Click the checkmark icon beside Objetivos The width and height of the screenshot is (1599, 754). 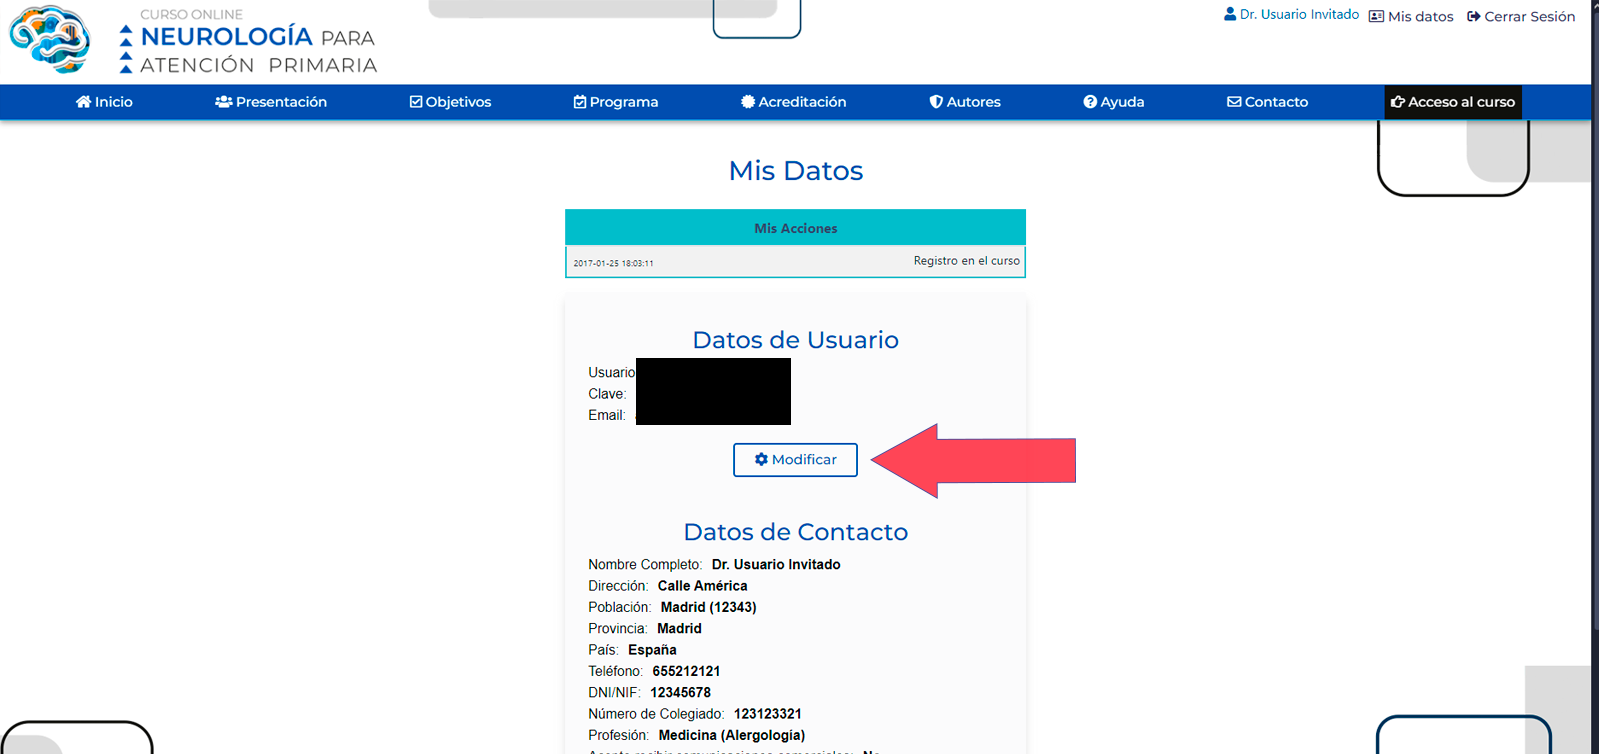coord(416,102)
